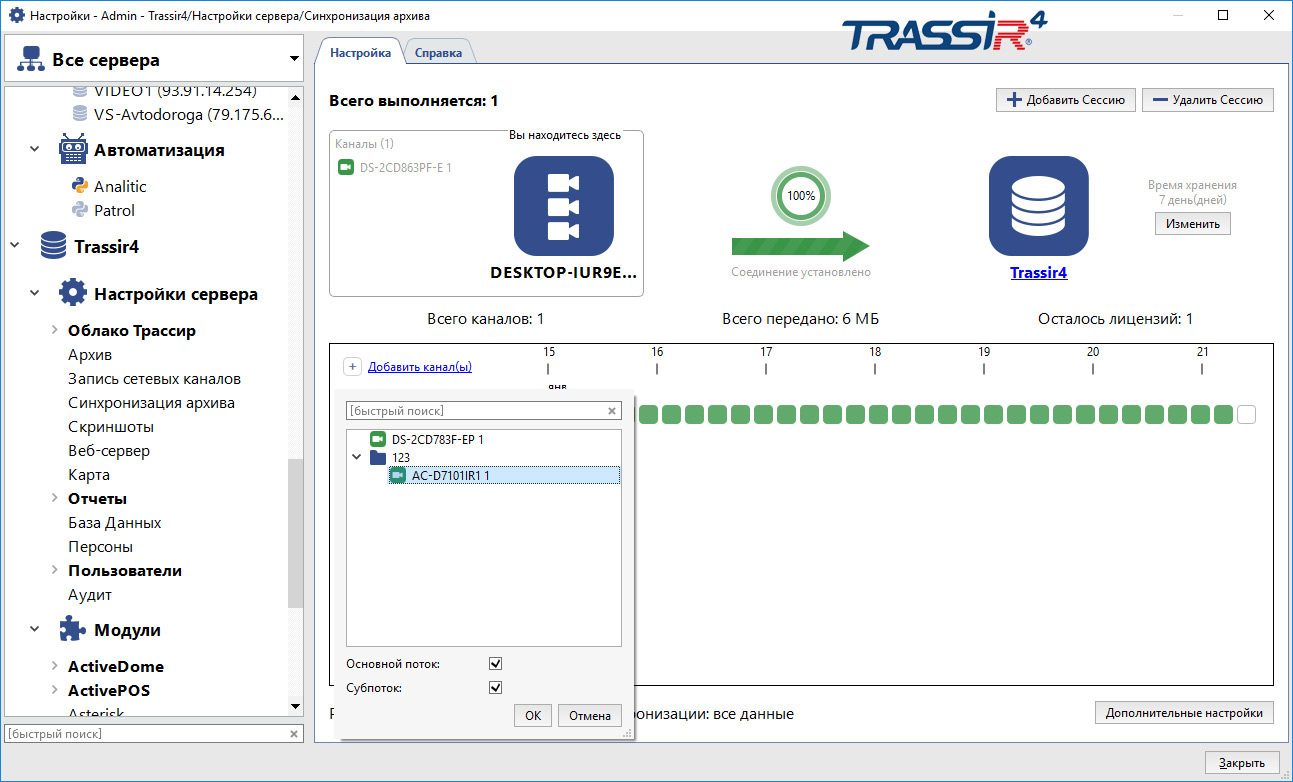Click the plus icon next to Добавить канал(ы)
This screenshot has height=782, width=1293.
352,366
